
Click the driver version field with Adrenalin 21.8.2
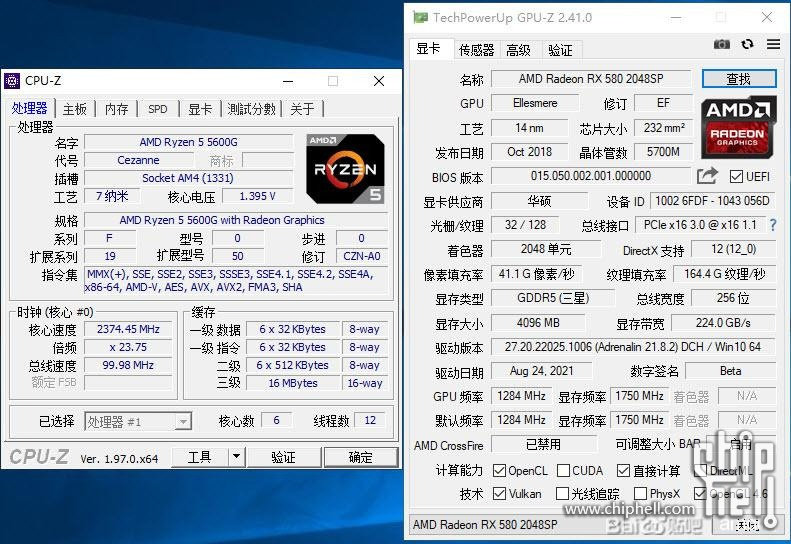pyautogui.click(x=633, y=347)
